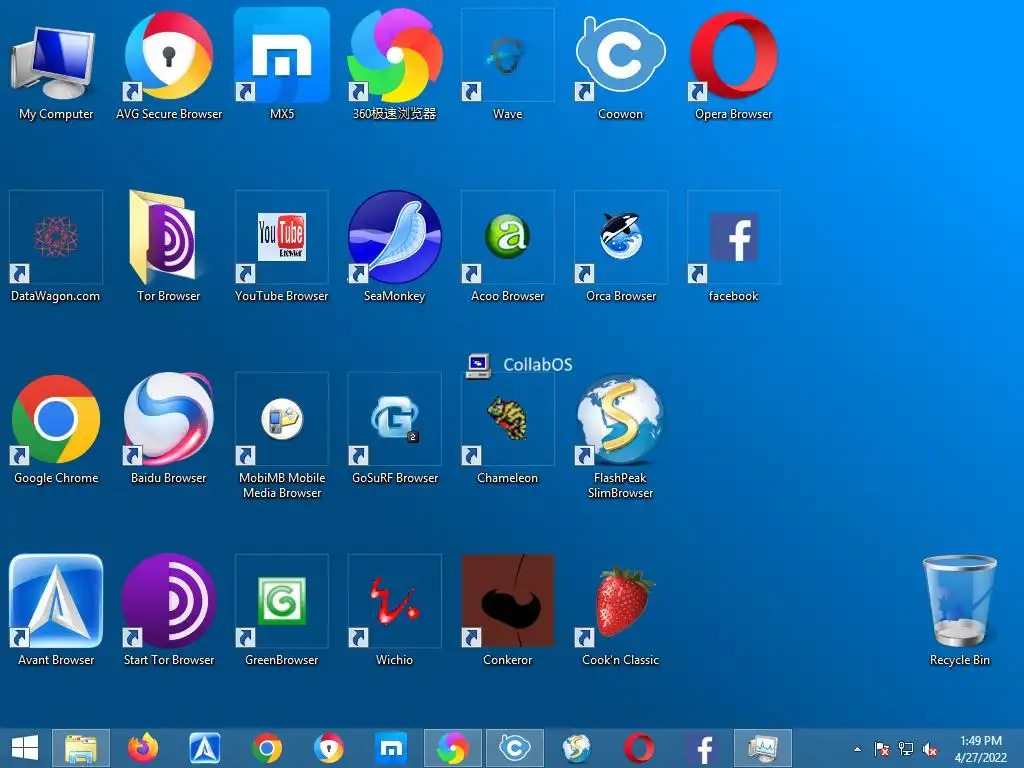
Task: Click the CollabOS label on the desktop
Action: tap(537, 364)
